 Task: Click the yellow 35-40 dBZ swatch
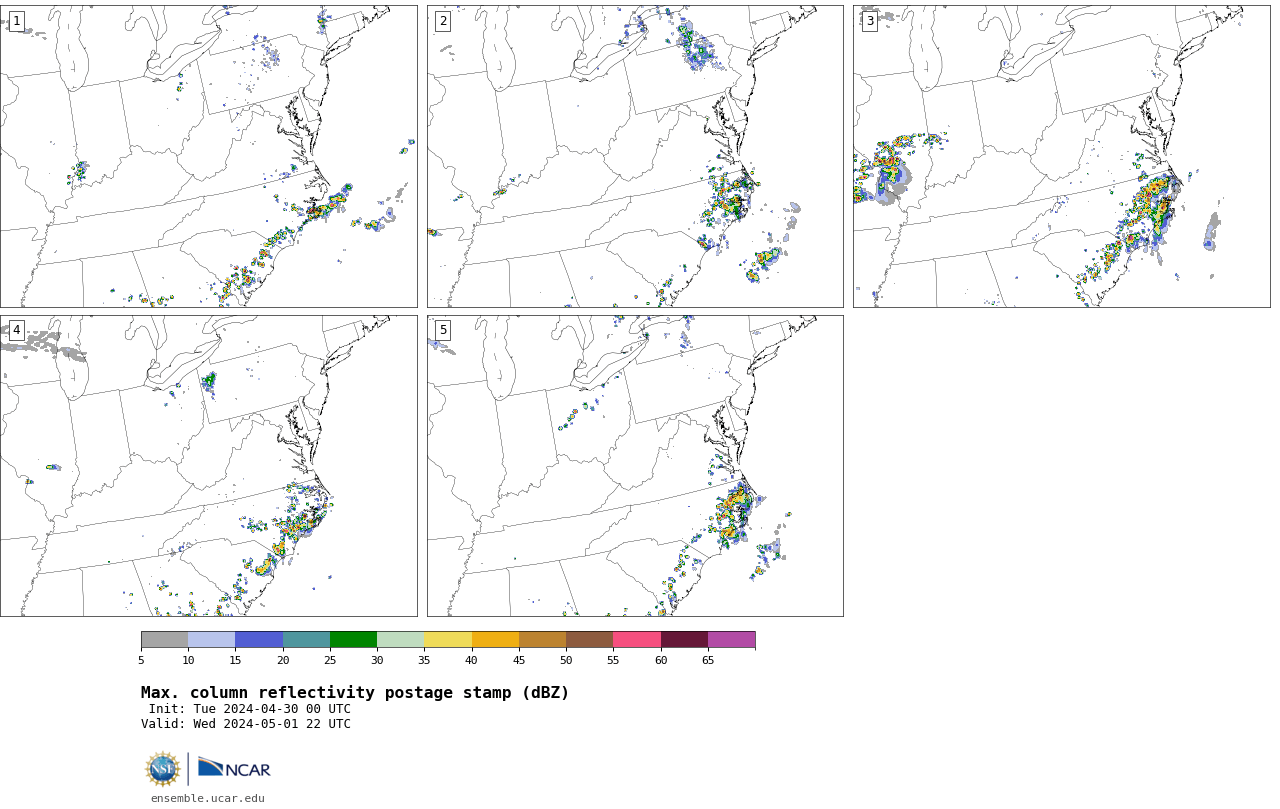(448, 640)
